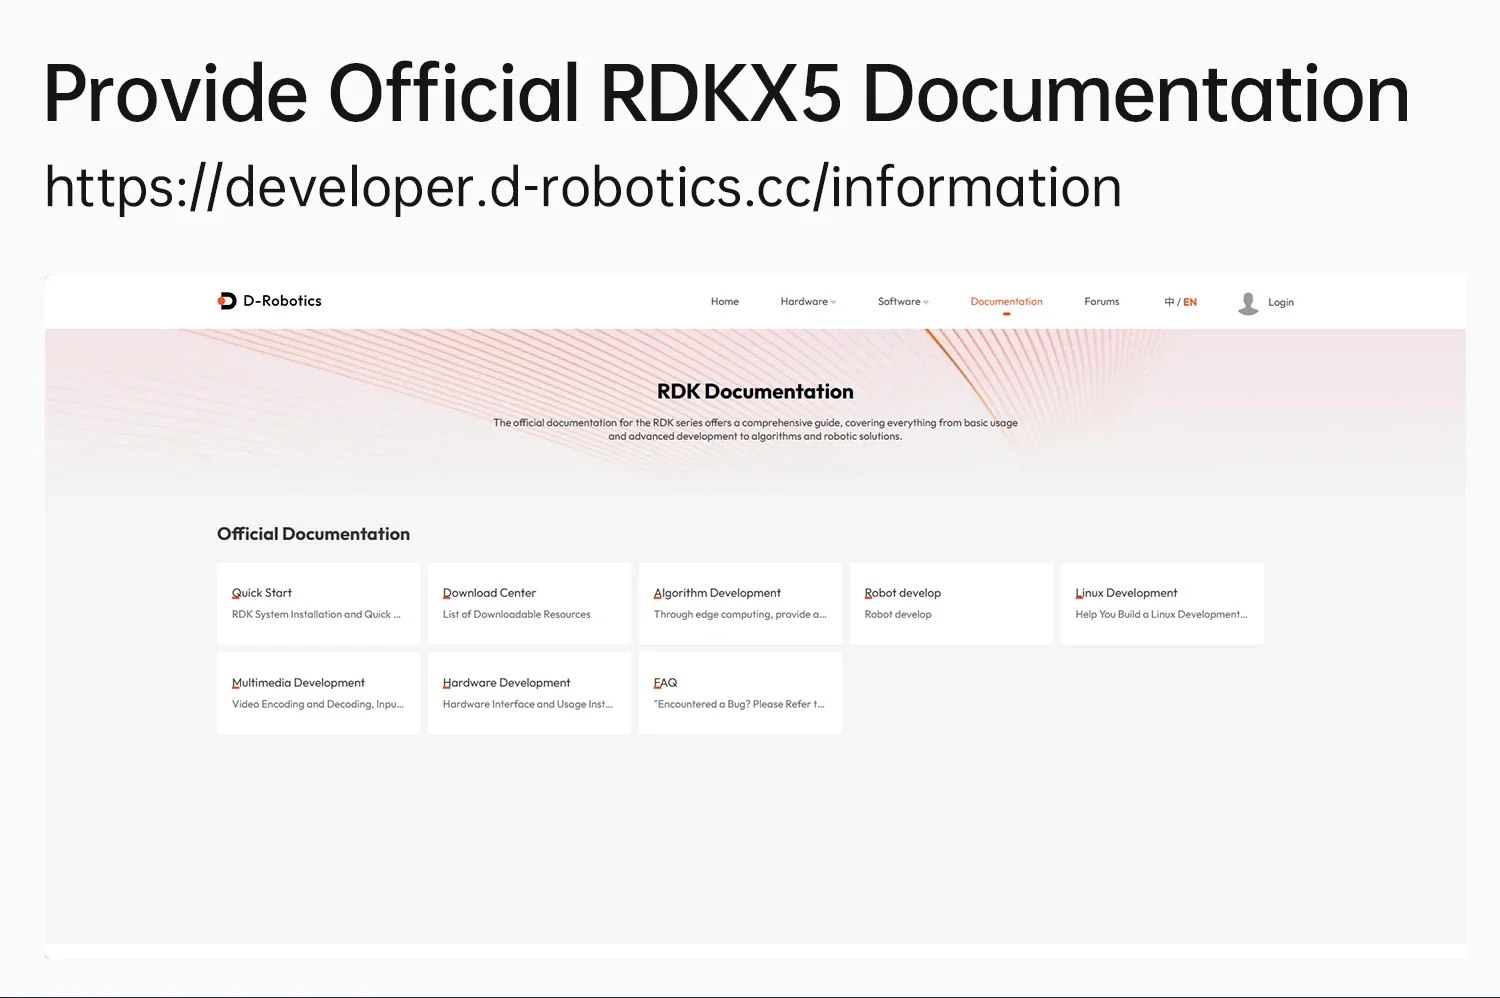The height and width of the screenshot is (998, 1500).
Task: Switch language to Chinese (中)
Action: [1169, 302]
